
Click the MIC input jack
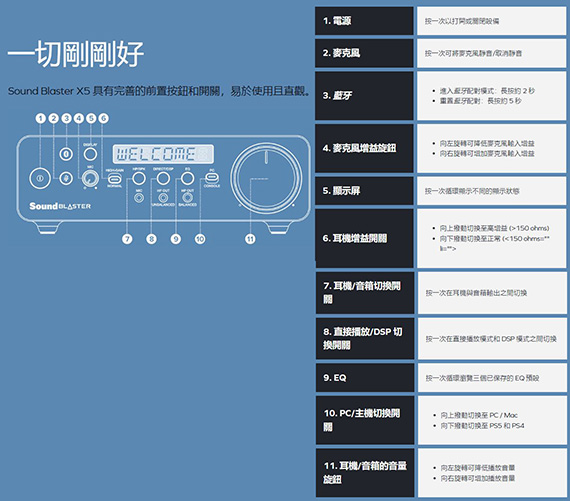click(139, 198)
